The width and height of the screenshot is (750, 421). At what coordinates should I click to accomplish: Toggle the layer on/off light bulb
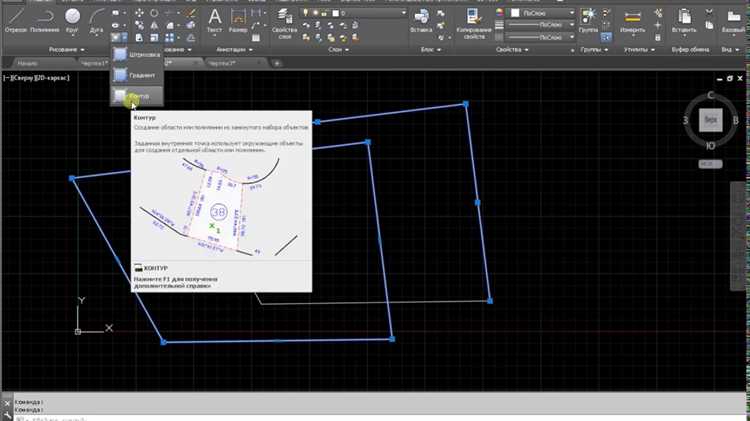pyautogui.click(x=306, y=13)
